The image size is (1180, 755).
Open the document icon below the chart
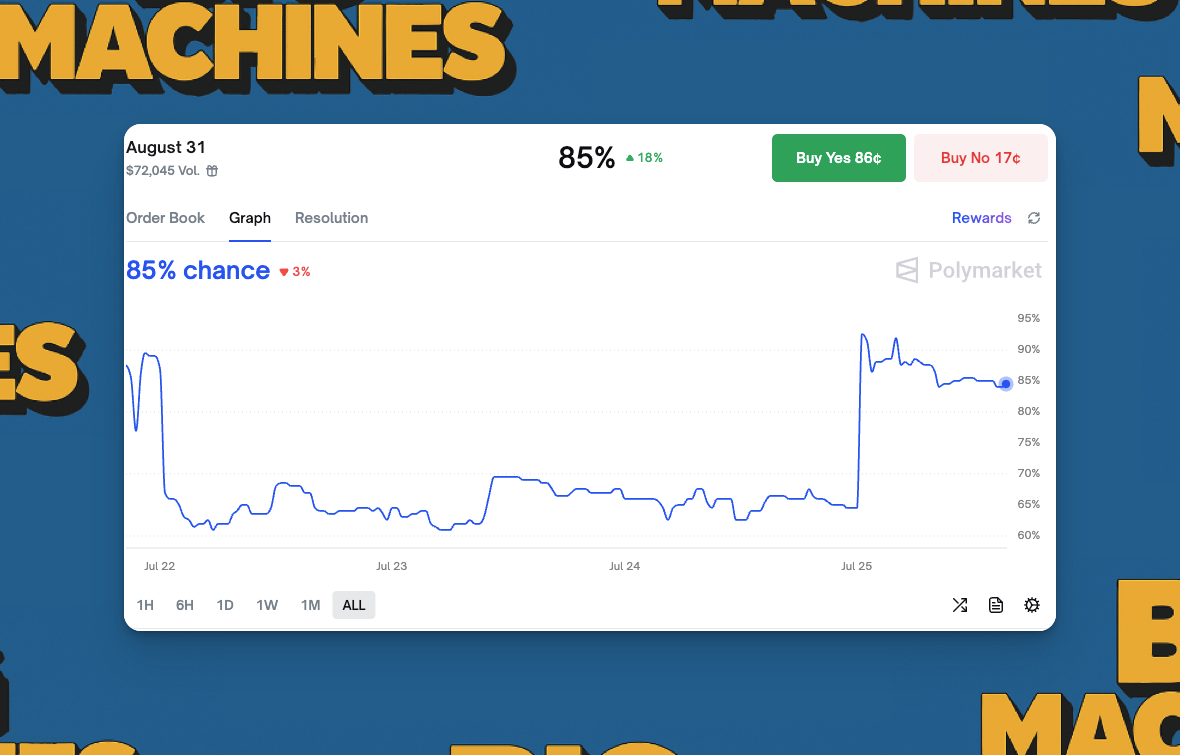(996, 605)
